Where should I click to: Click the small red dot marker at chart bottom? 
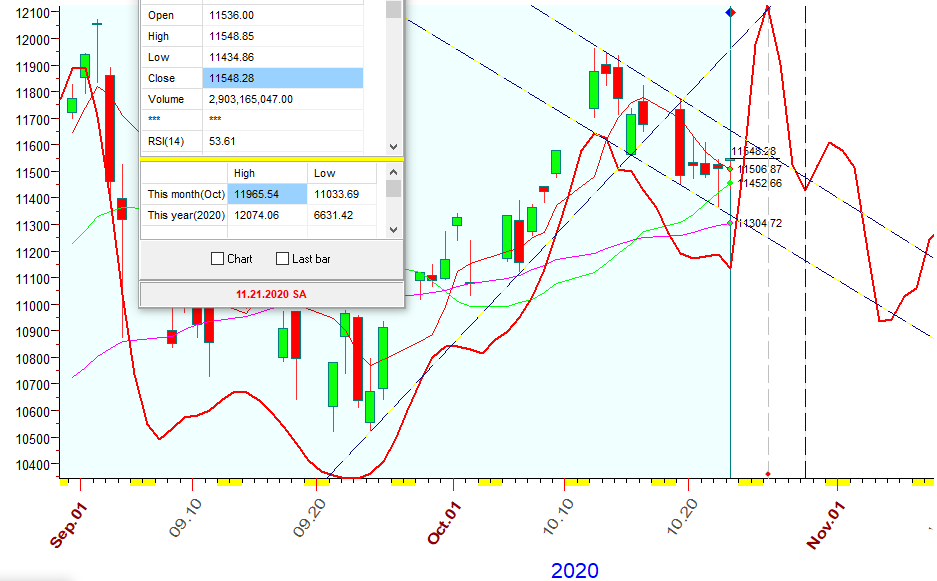coord(768,473)
